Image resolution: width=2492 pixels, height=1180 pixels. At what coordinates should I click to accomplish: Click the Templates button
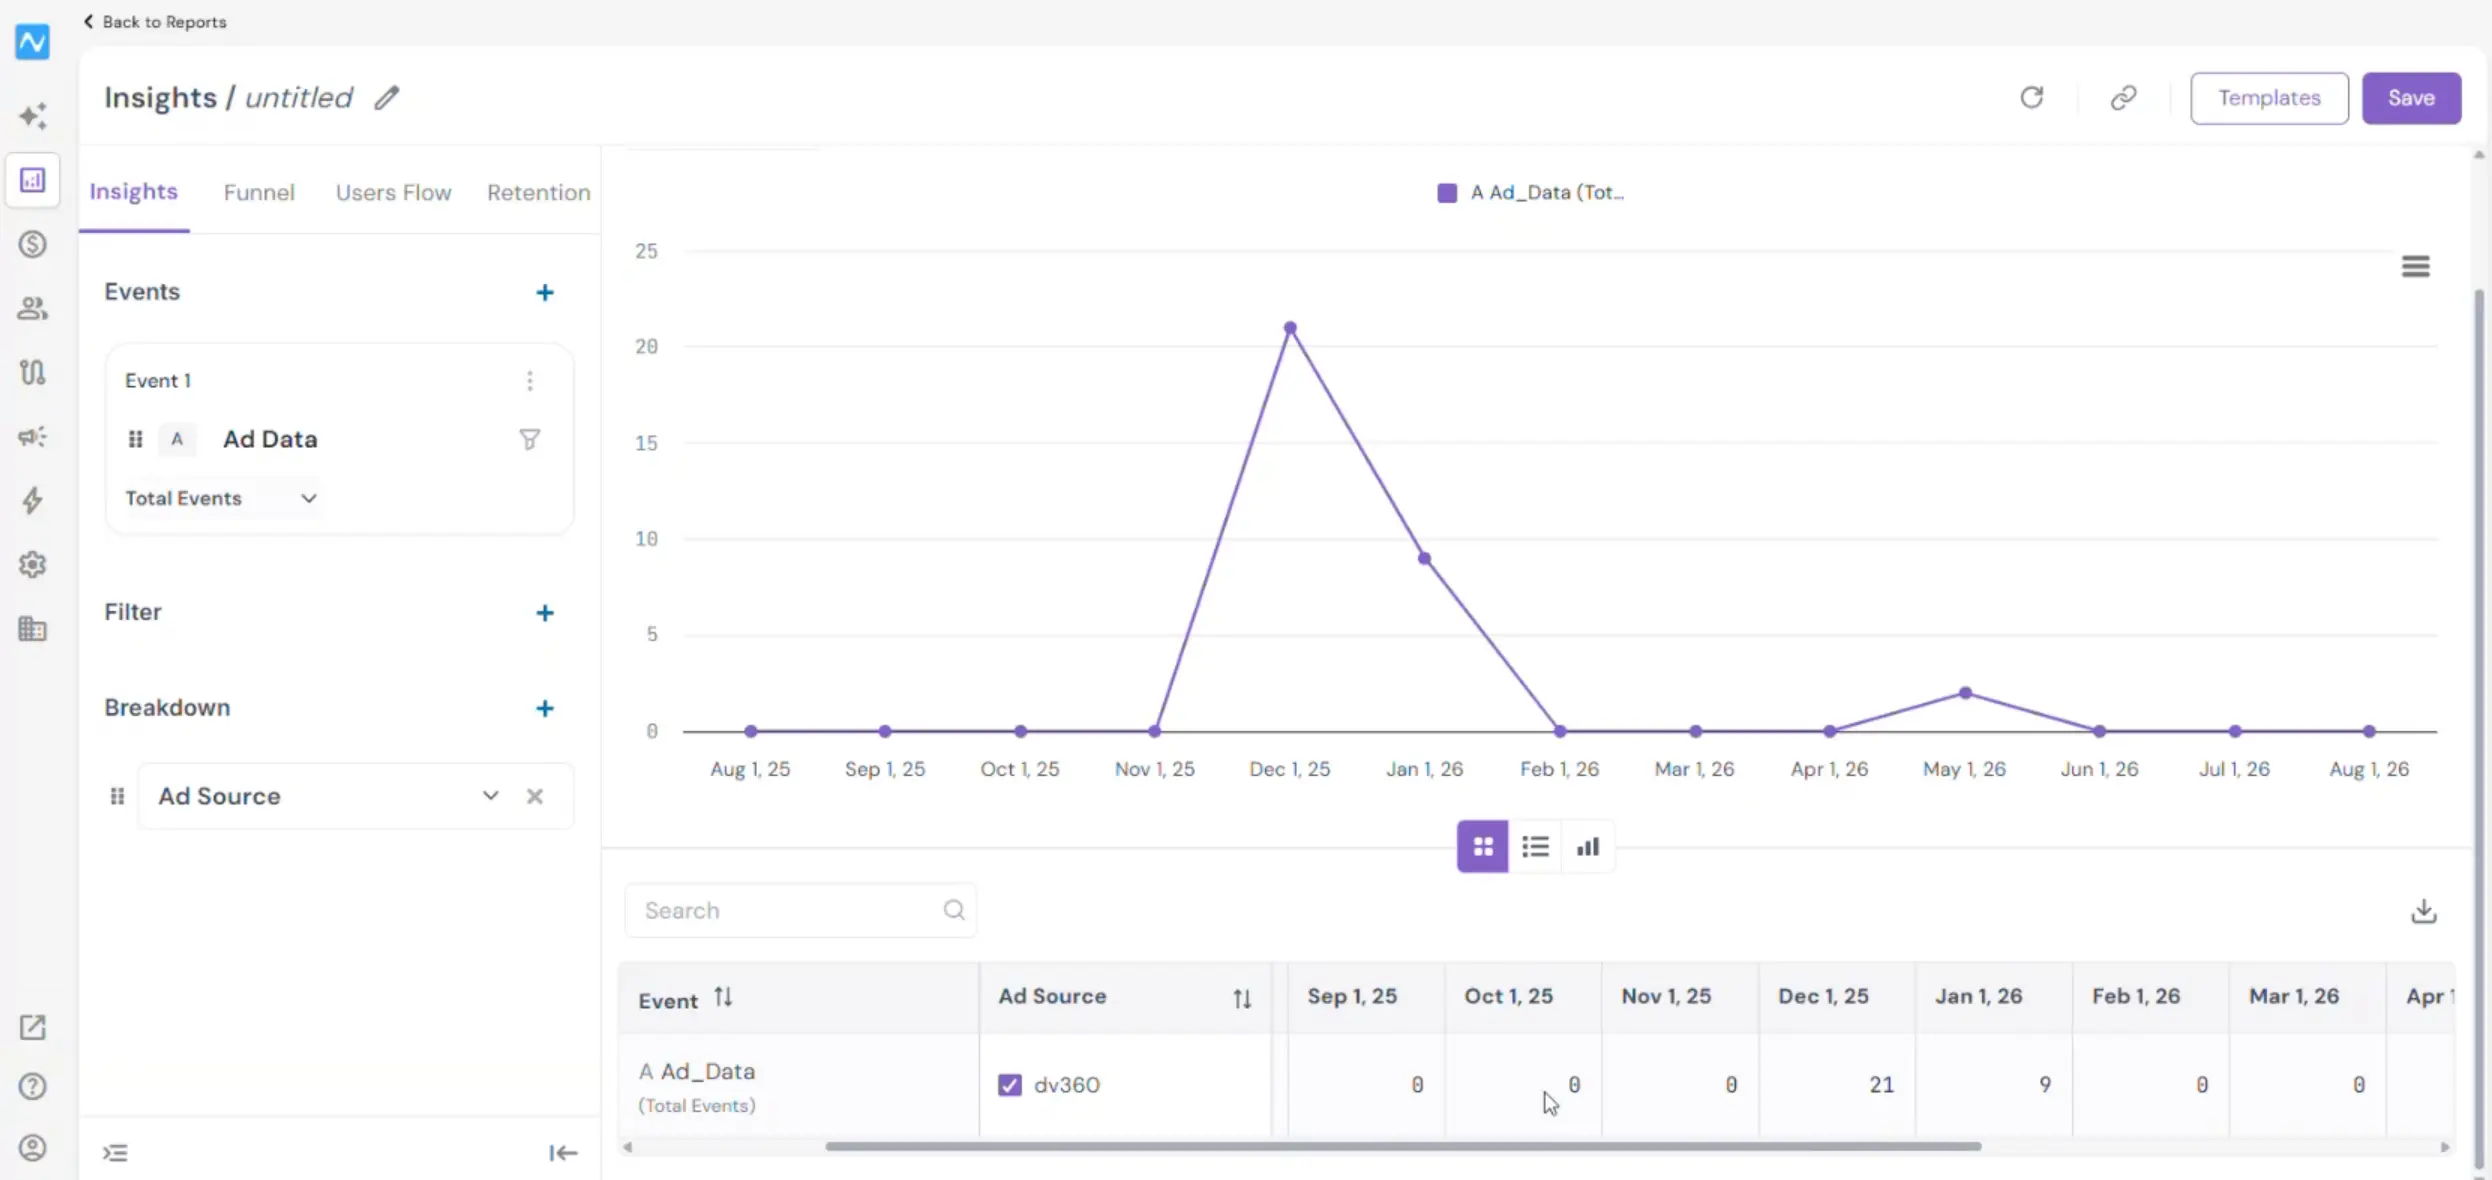click(2269, 98)
